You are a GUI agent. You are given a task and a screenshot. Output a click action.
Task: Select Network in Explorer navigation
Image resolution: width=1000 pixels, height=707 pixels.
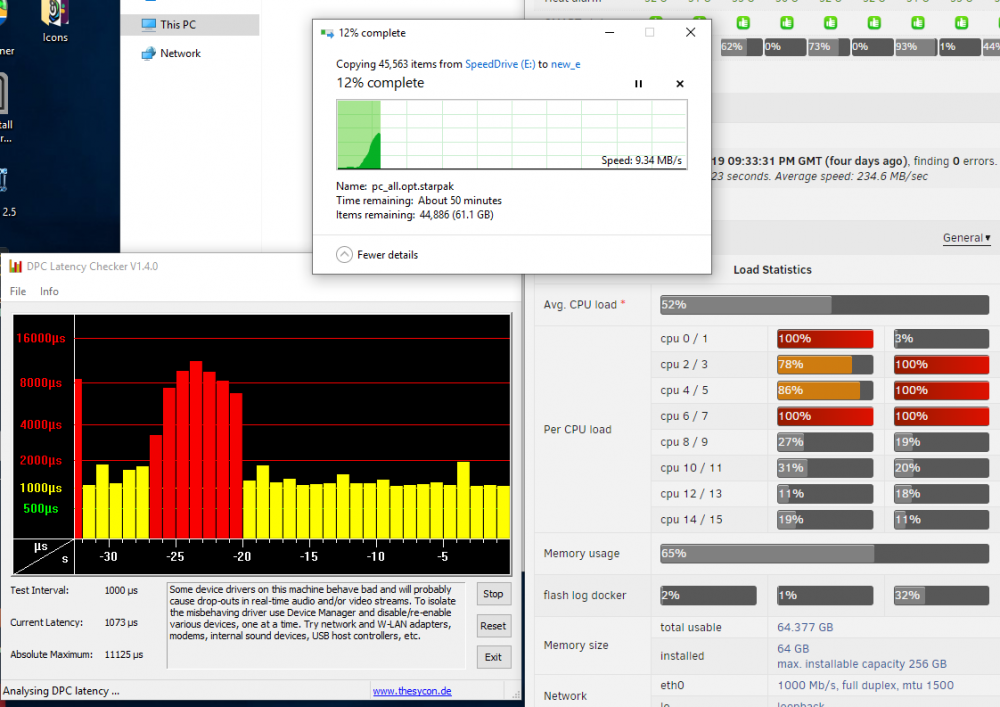click(180, 54)
